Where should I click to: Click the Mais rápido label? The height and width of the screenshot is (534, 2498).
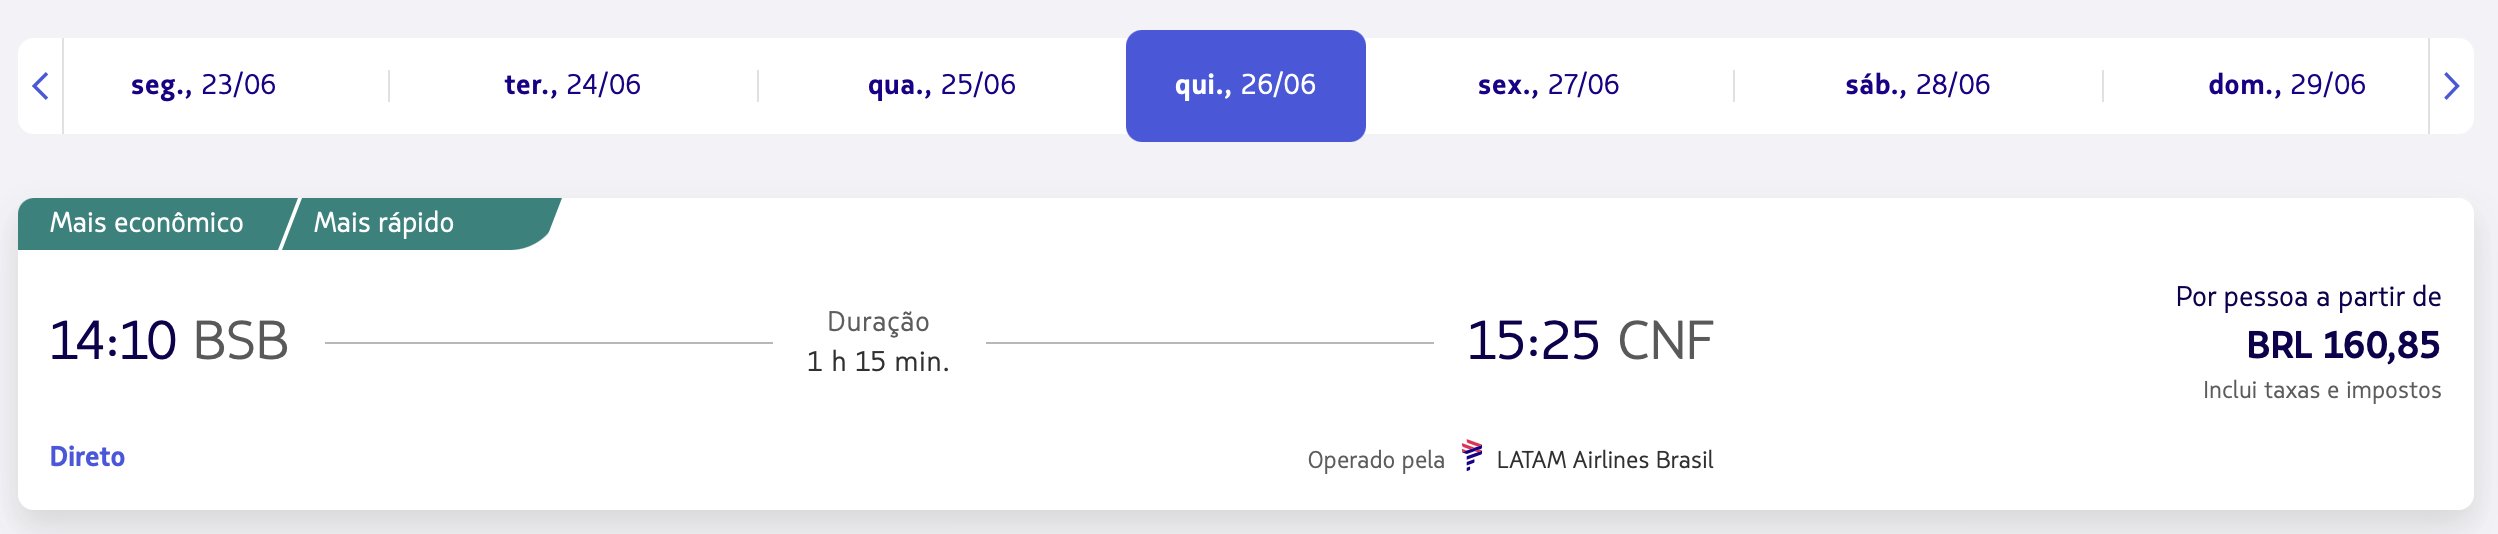(384, 223)
